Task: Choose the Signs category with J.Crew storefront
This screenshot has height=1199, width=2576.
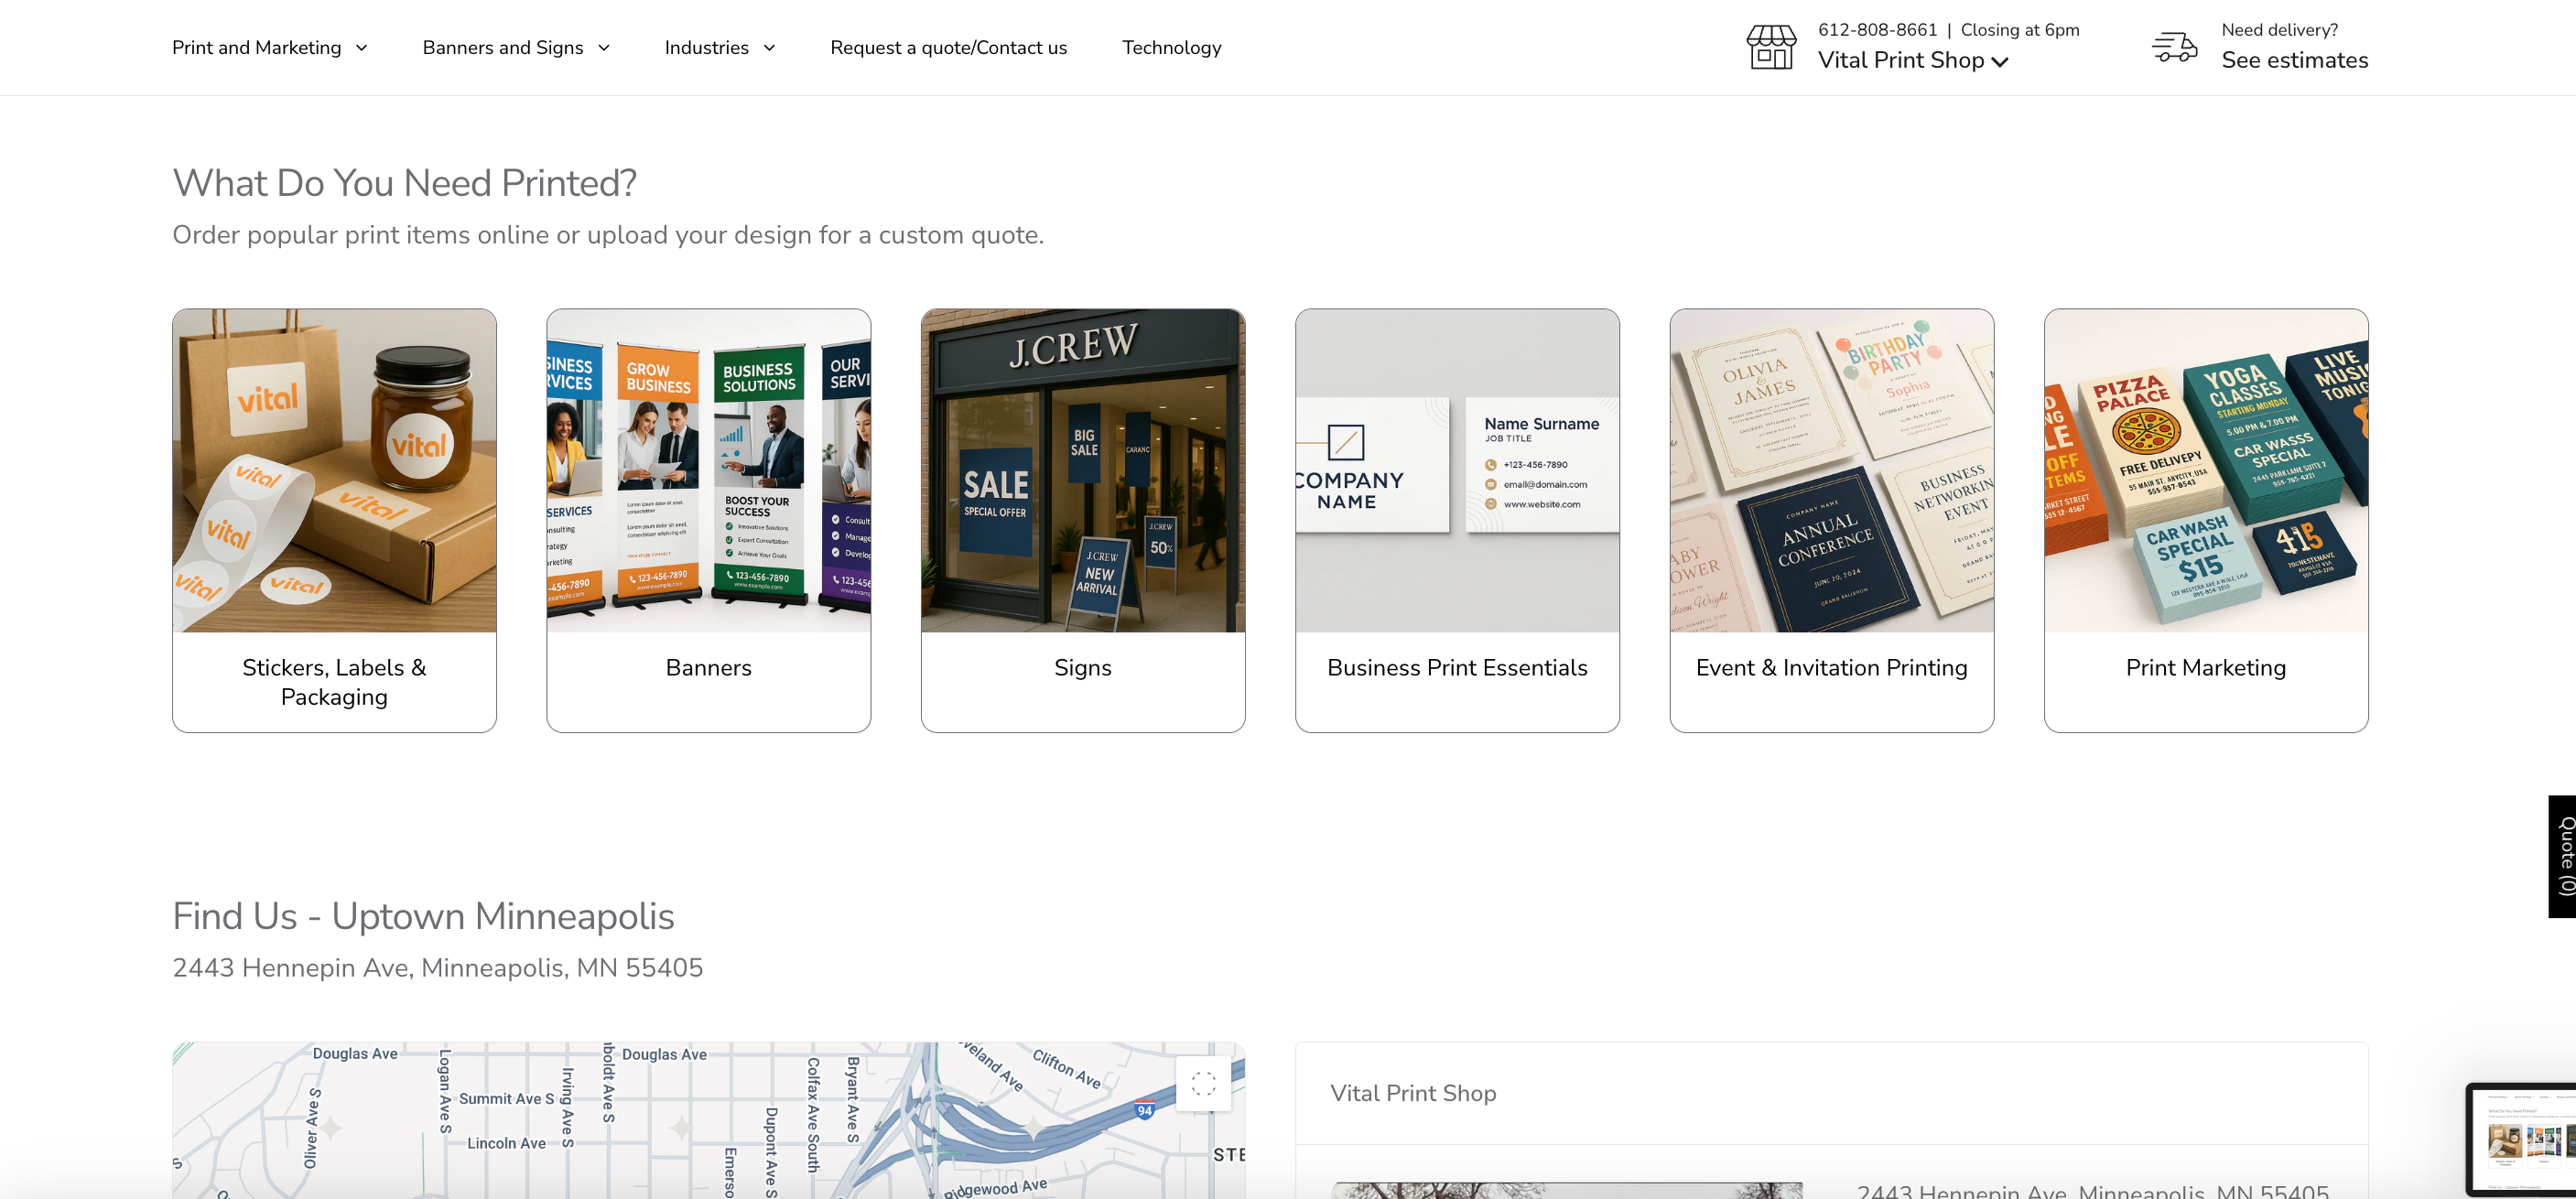Action: coord(1082,470)
